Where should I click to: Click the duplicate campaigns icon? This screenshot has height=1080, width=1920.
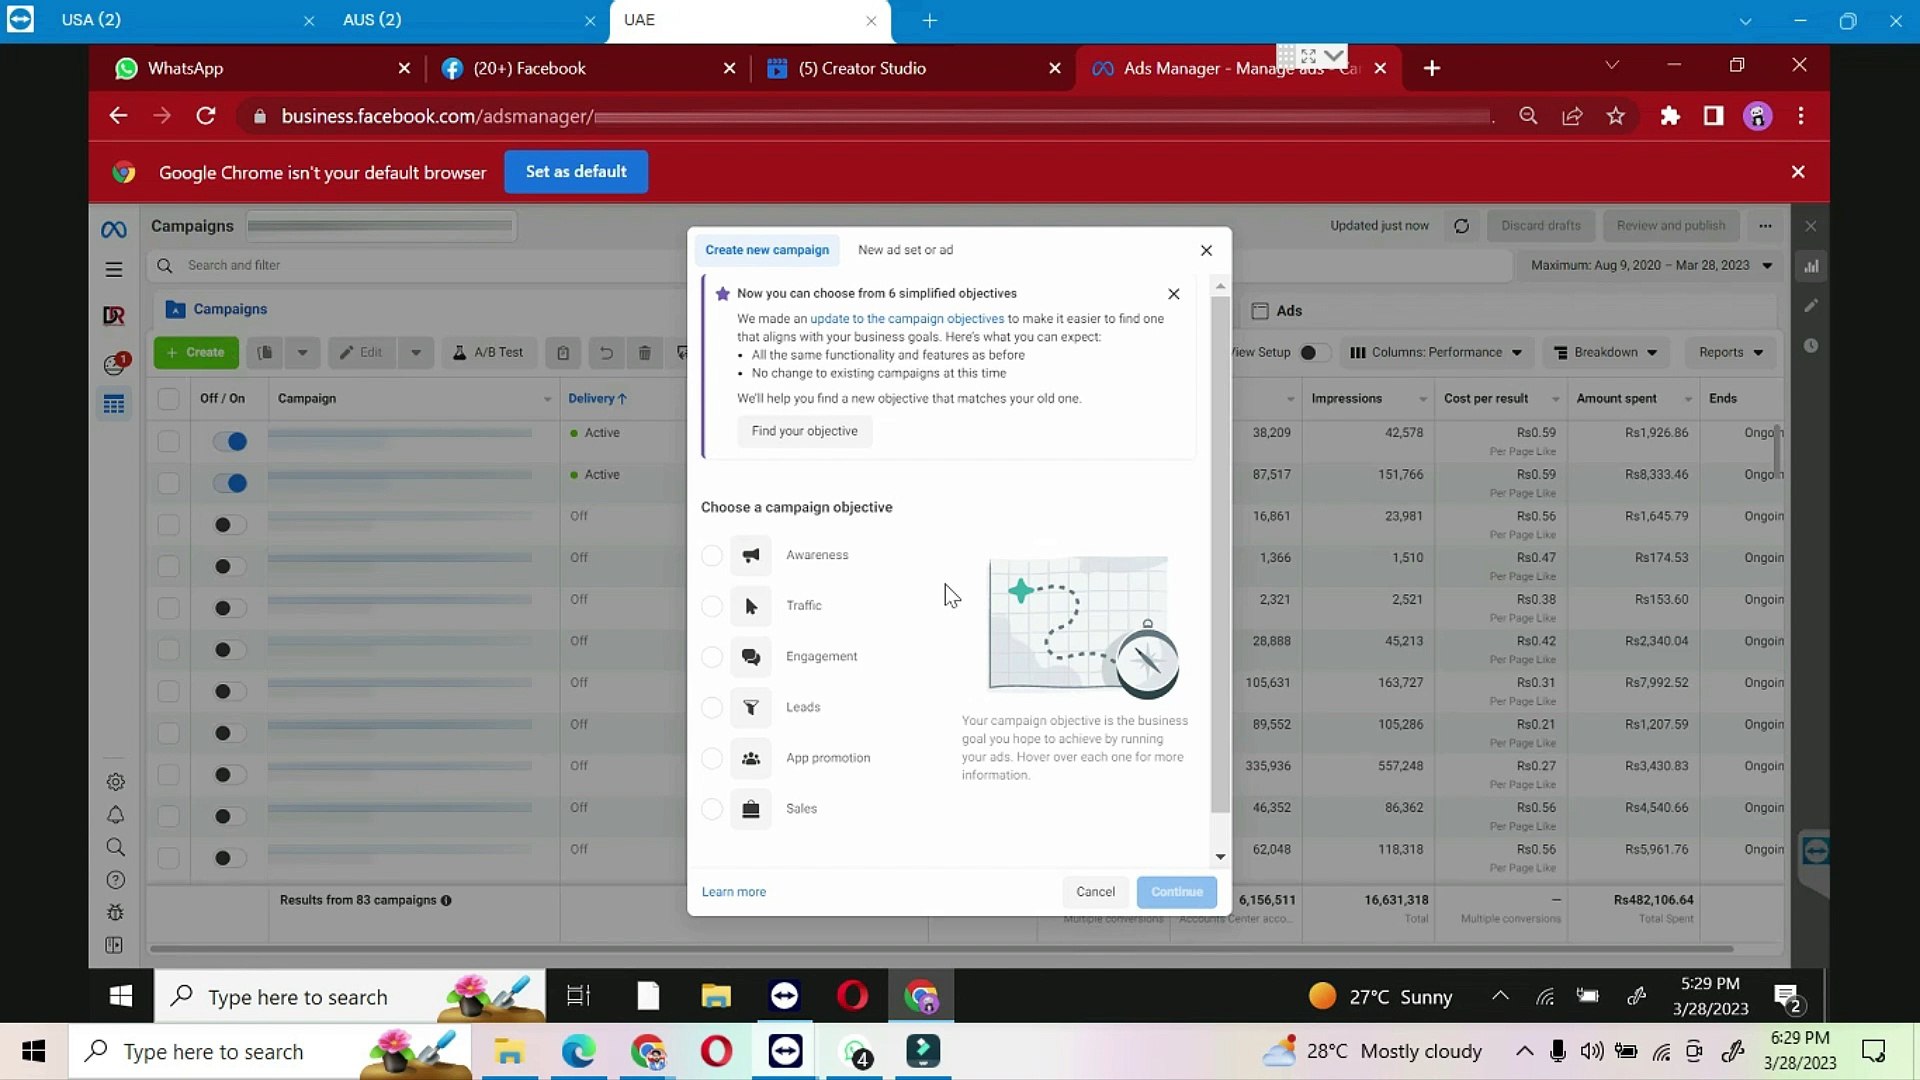tap(265, 352)
